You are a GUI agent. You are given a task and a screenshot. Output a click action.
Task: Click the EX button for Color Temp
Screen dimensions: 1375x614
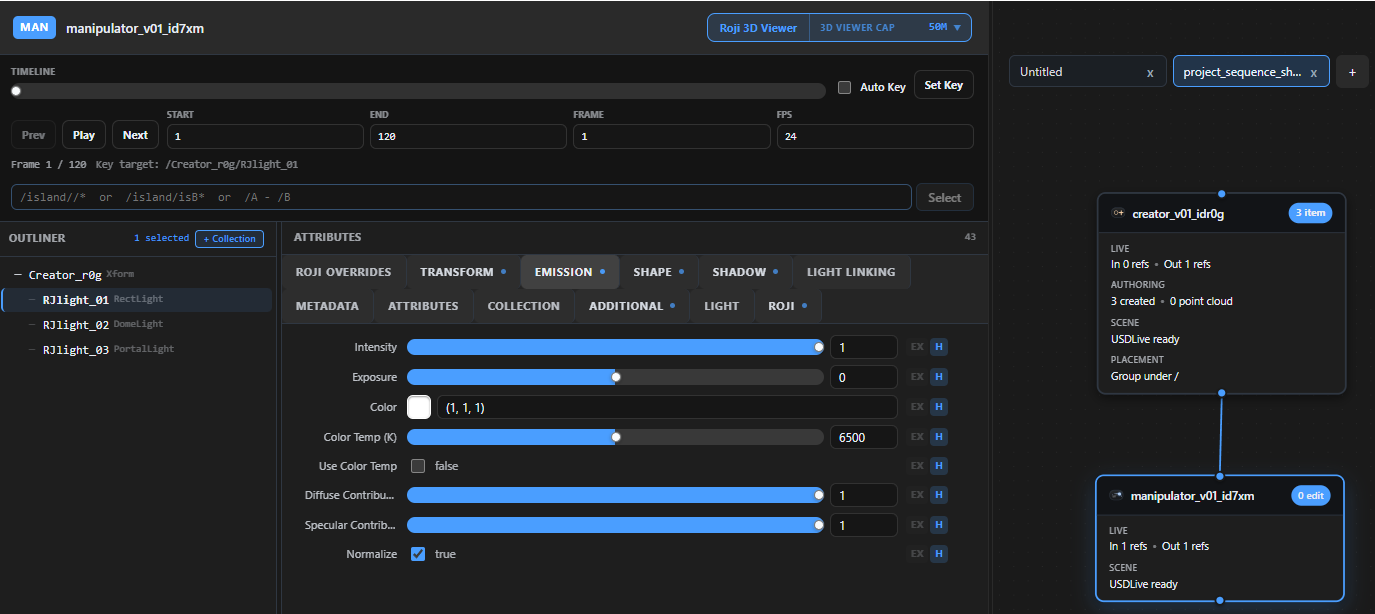click(x=917, y=437)
